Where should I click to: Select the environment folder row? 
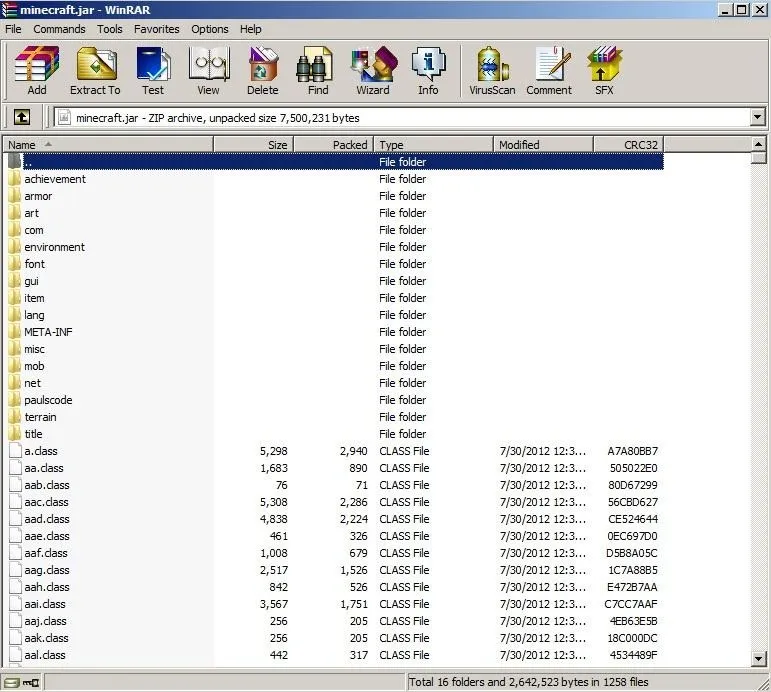pyautogui.click(x=334, y=247)
